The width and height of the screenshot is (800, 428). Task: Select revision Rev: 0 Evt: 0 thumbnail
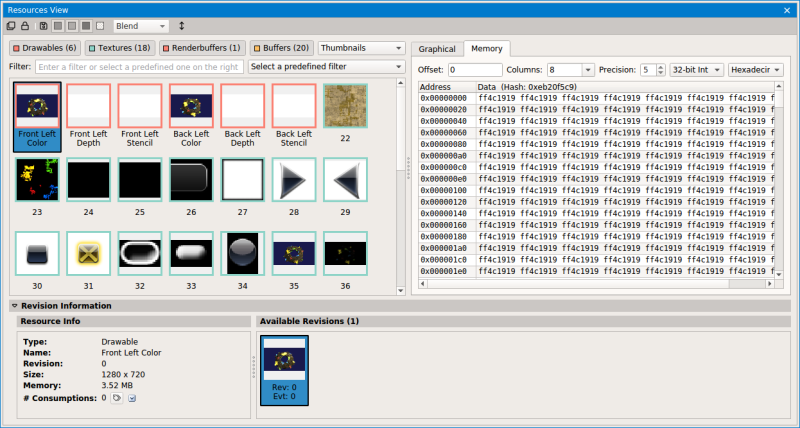[284, 370]
